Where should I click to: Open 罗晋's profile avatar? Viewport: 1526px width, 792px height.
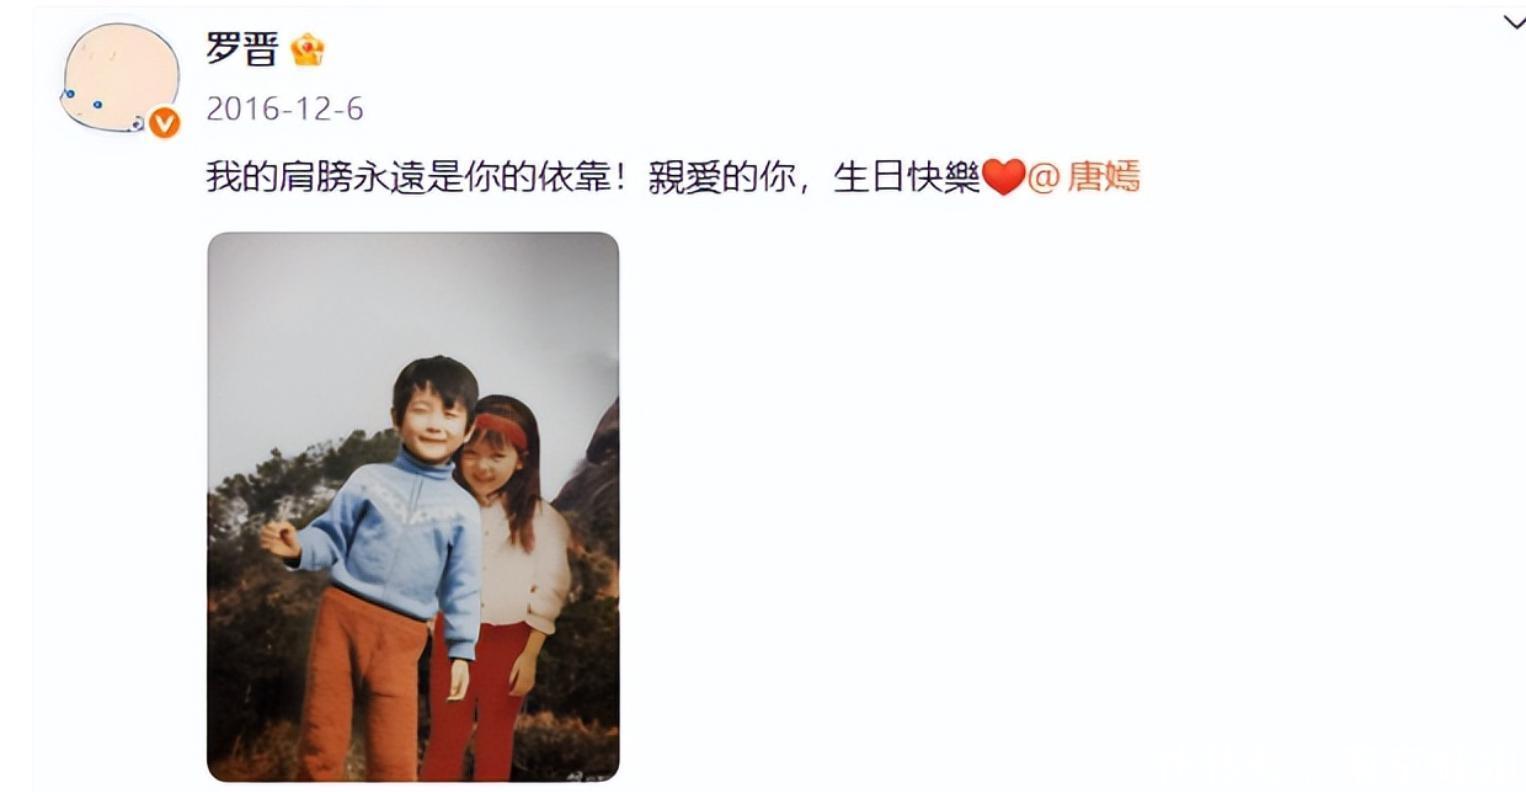121,78
